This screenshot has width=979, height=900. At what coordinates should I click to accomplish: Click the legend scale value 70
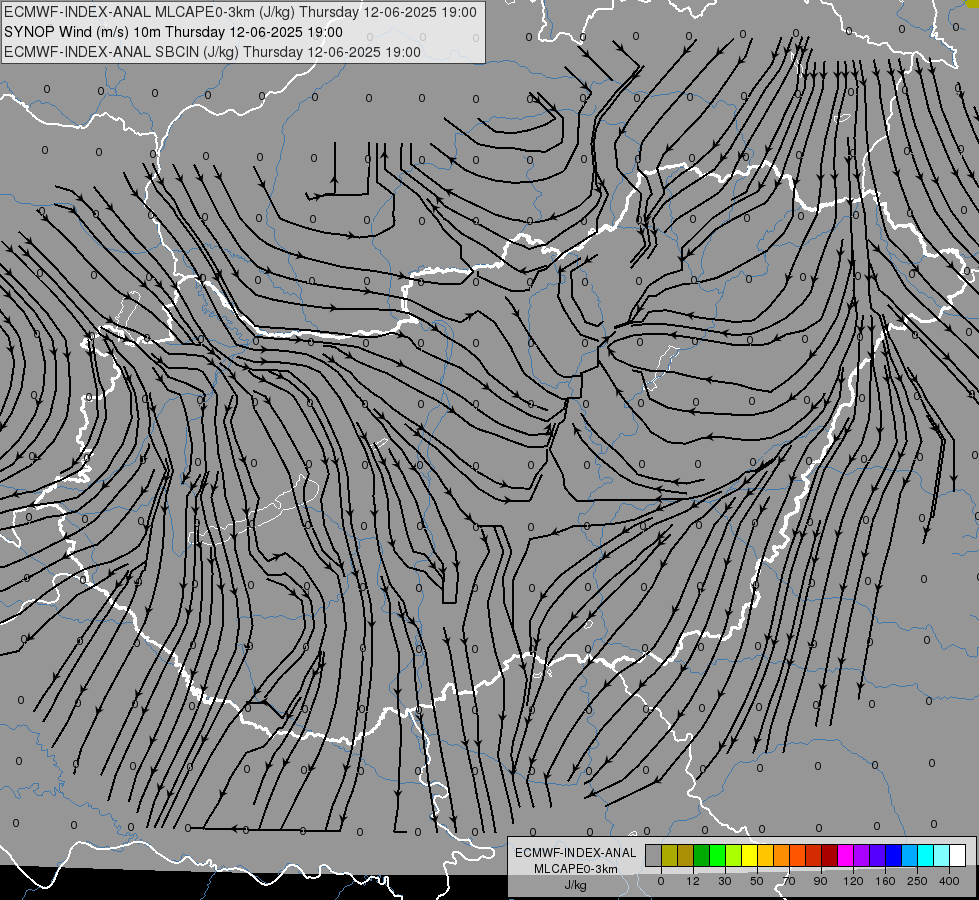click(789, 881)
